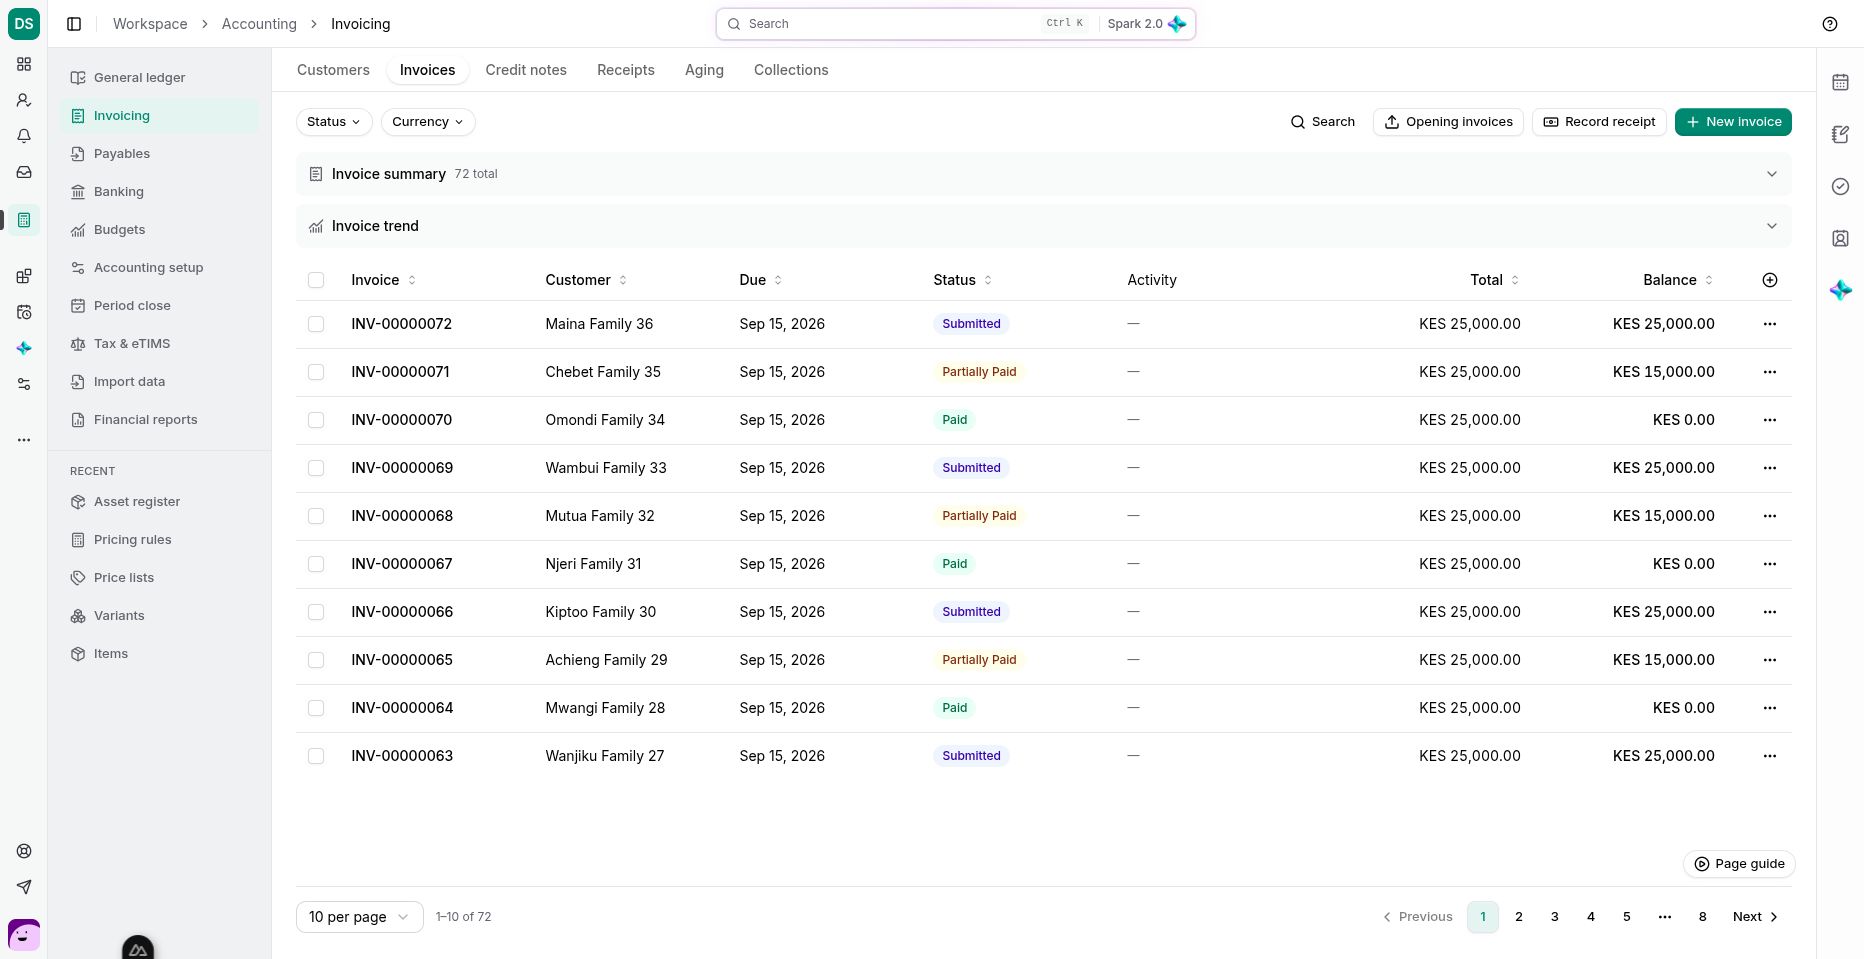This screenshot has width=1864, height=959.
Task: Expand the Invoice trend section
Action: point(1044,226)
